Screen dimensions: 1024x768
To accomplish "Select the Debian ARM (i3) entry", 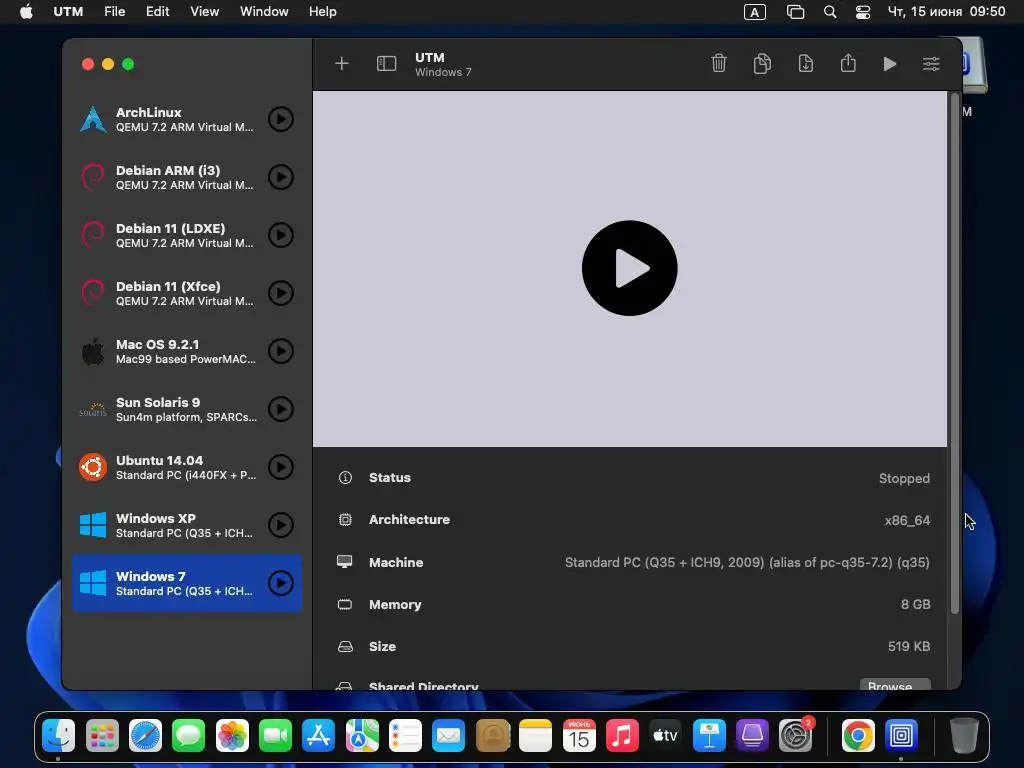I will (x=187, y=177).
